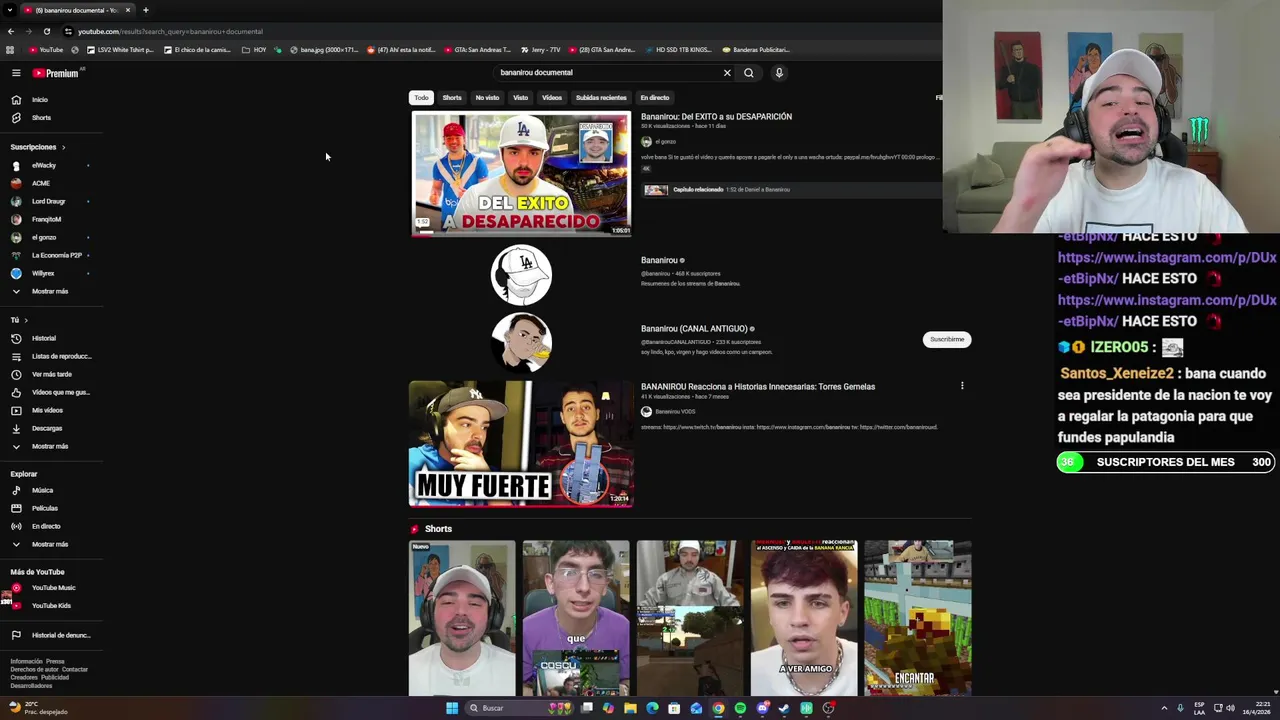Open a new browser tab
Viewport: 1280px width, 720px height.
pos(145,10)
